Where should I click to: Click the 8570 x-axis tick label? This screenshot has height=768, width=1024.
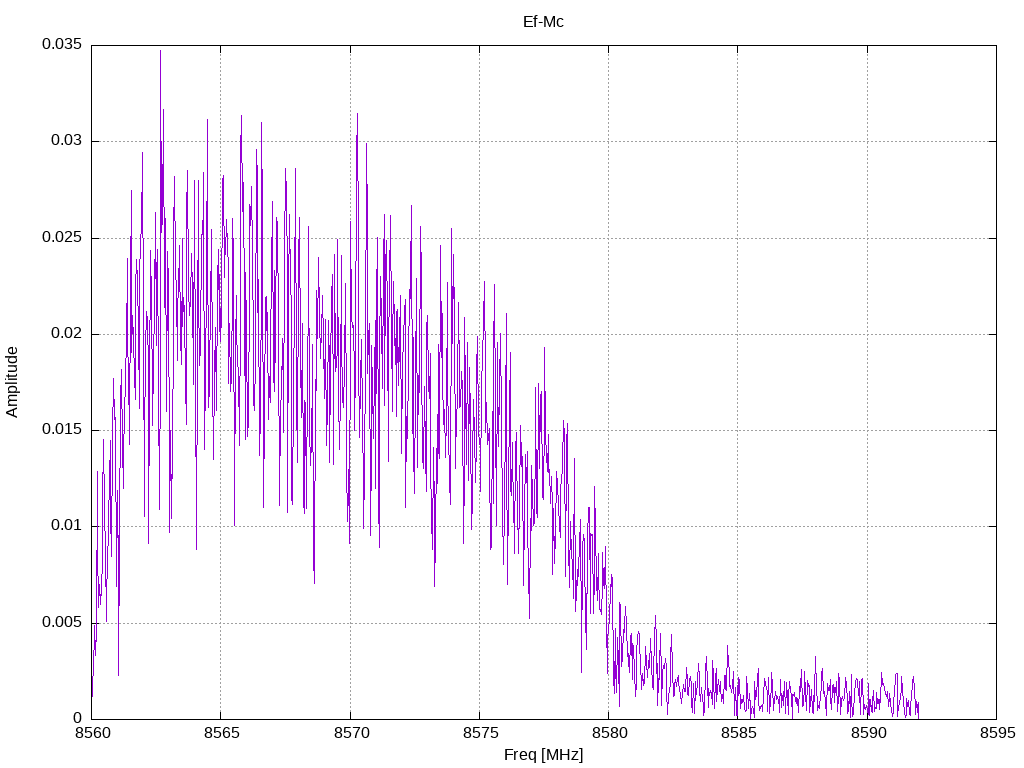point(350,733)
